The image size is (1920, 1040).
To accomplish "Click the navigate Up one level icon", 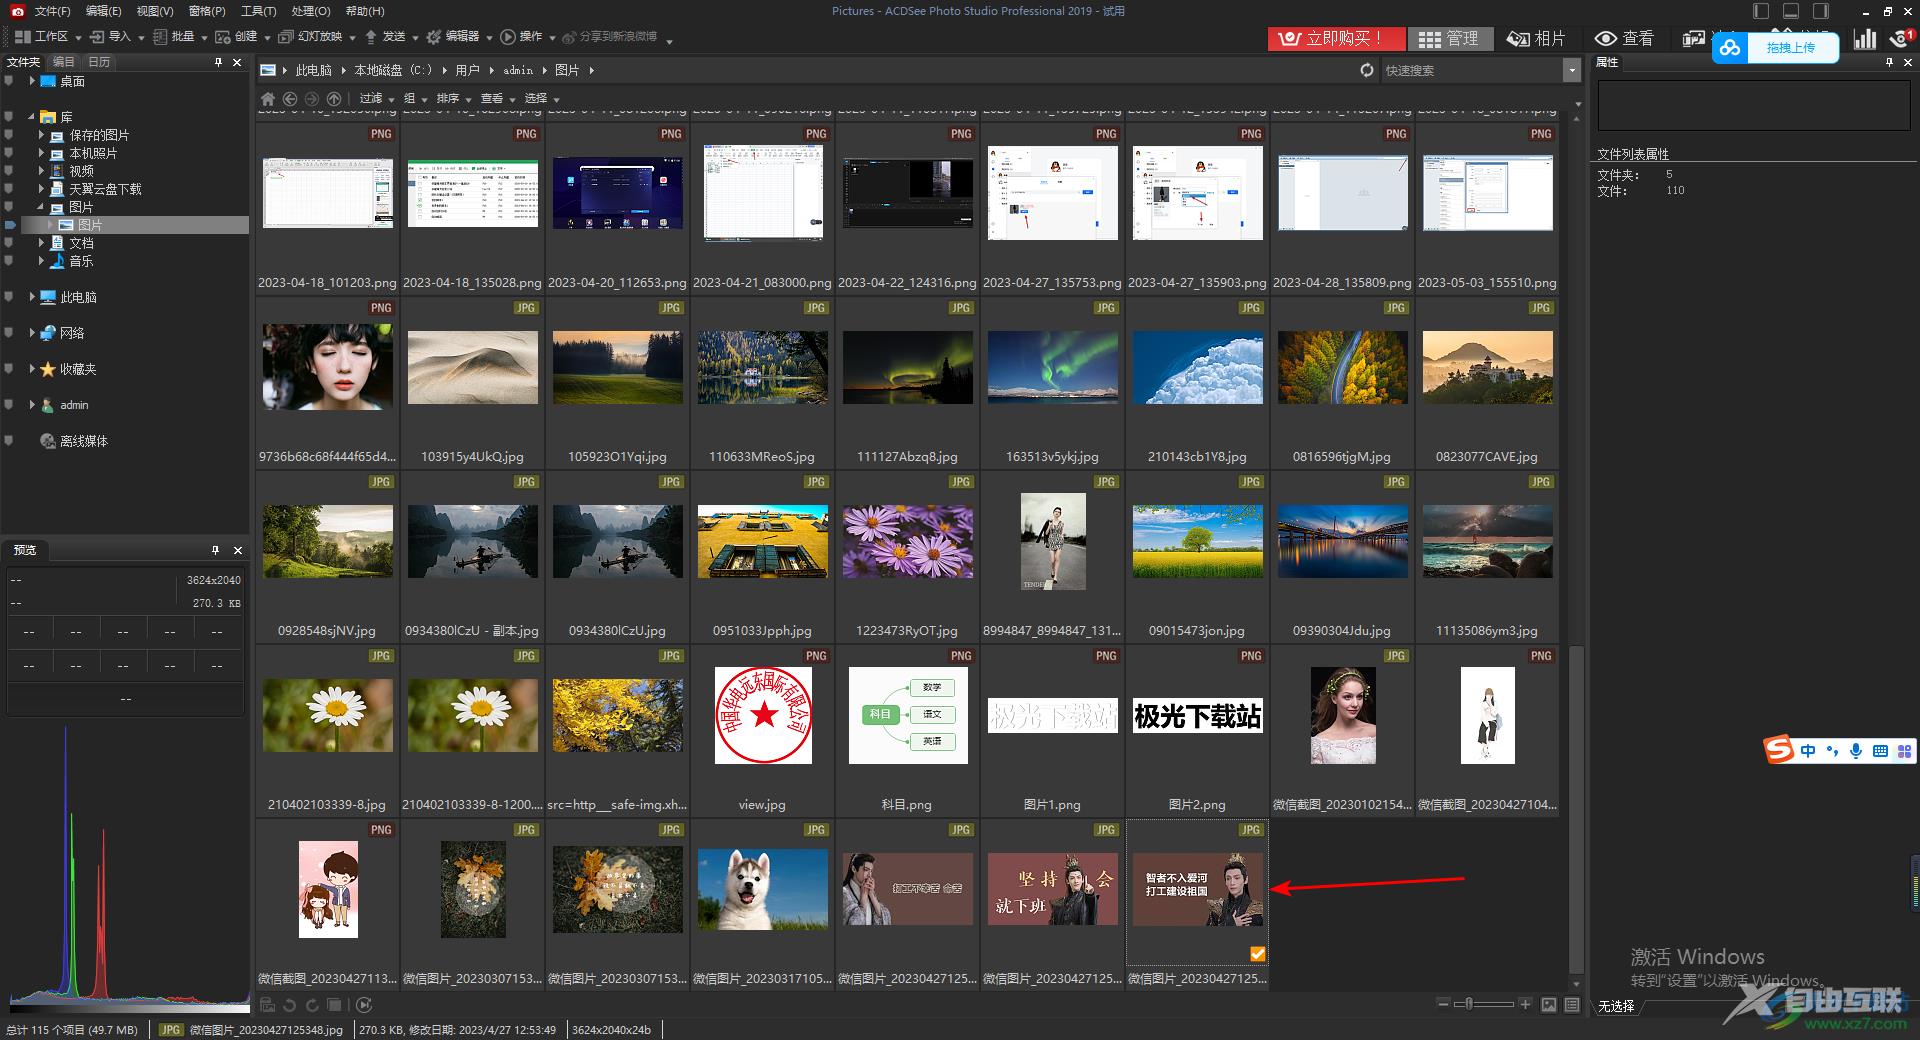I will point(334,99).
